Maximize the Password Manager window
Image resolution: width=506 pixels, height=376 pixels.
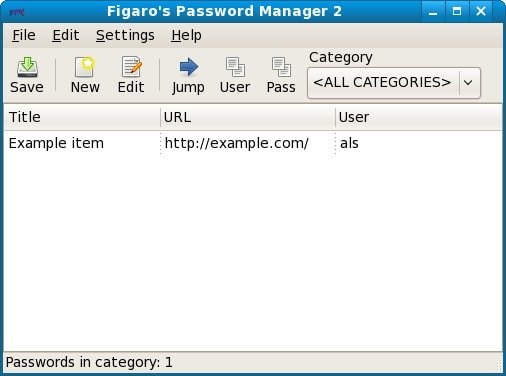click(457, 12)
